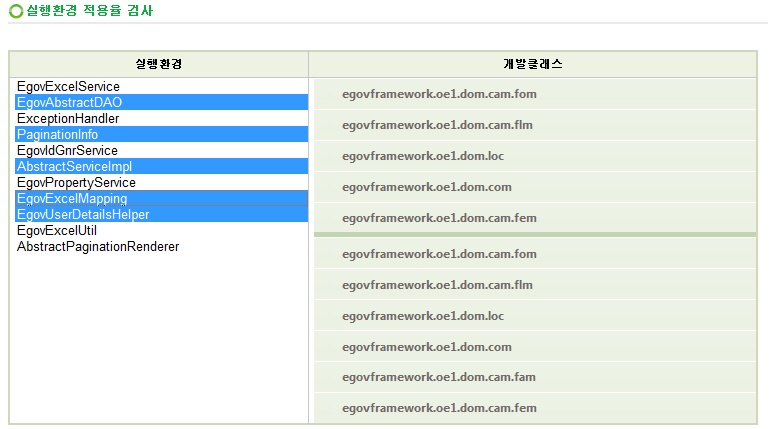Choose EgovIdGnrService from the list

[67, 151]
